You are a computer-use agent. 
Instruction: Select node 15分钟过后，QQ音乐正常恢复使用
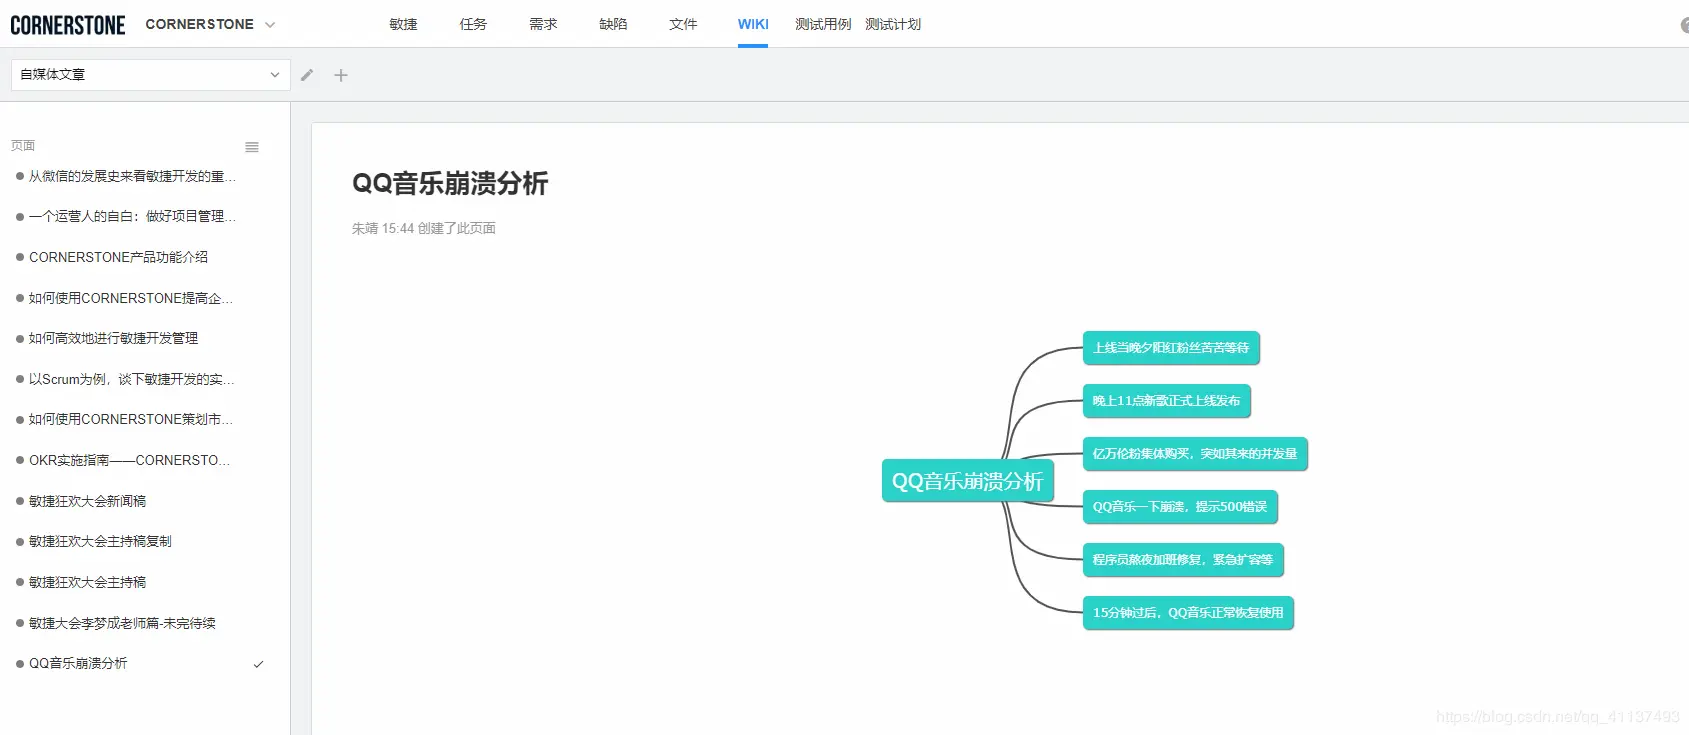(1188, 613)
